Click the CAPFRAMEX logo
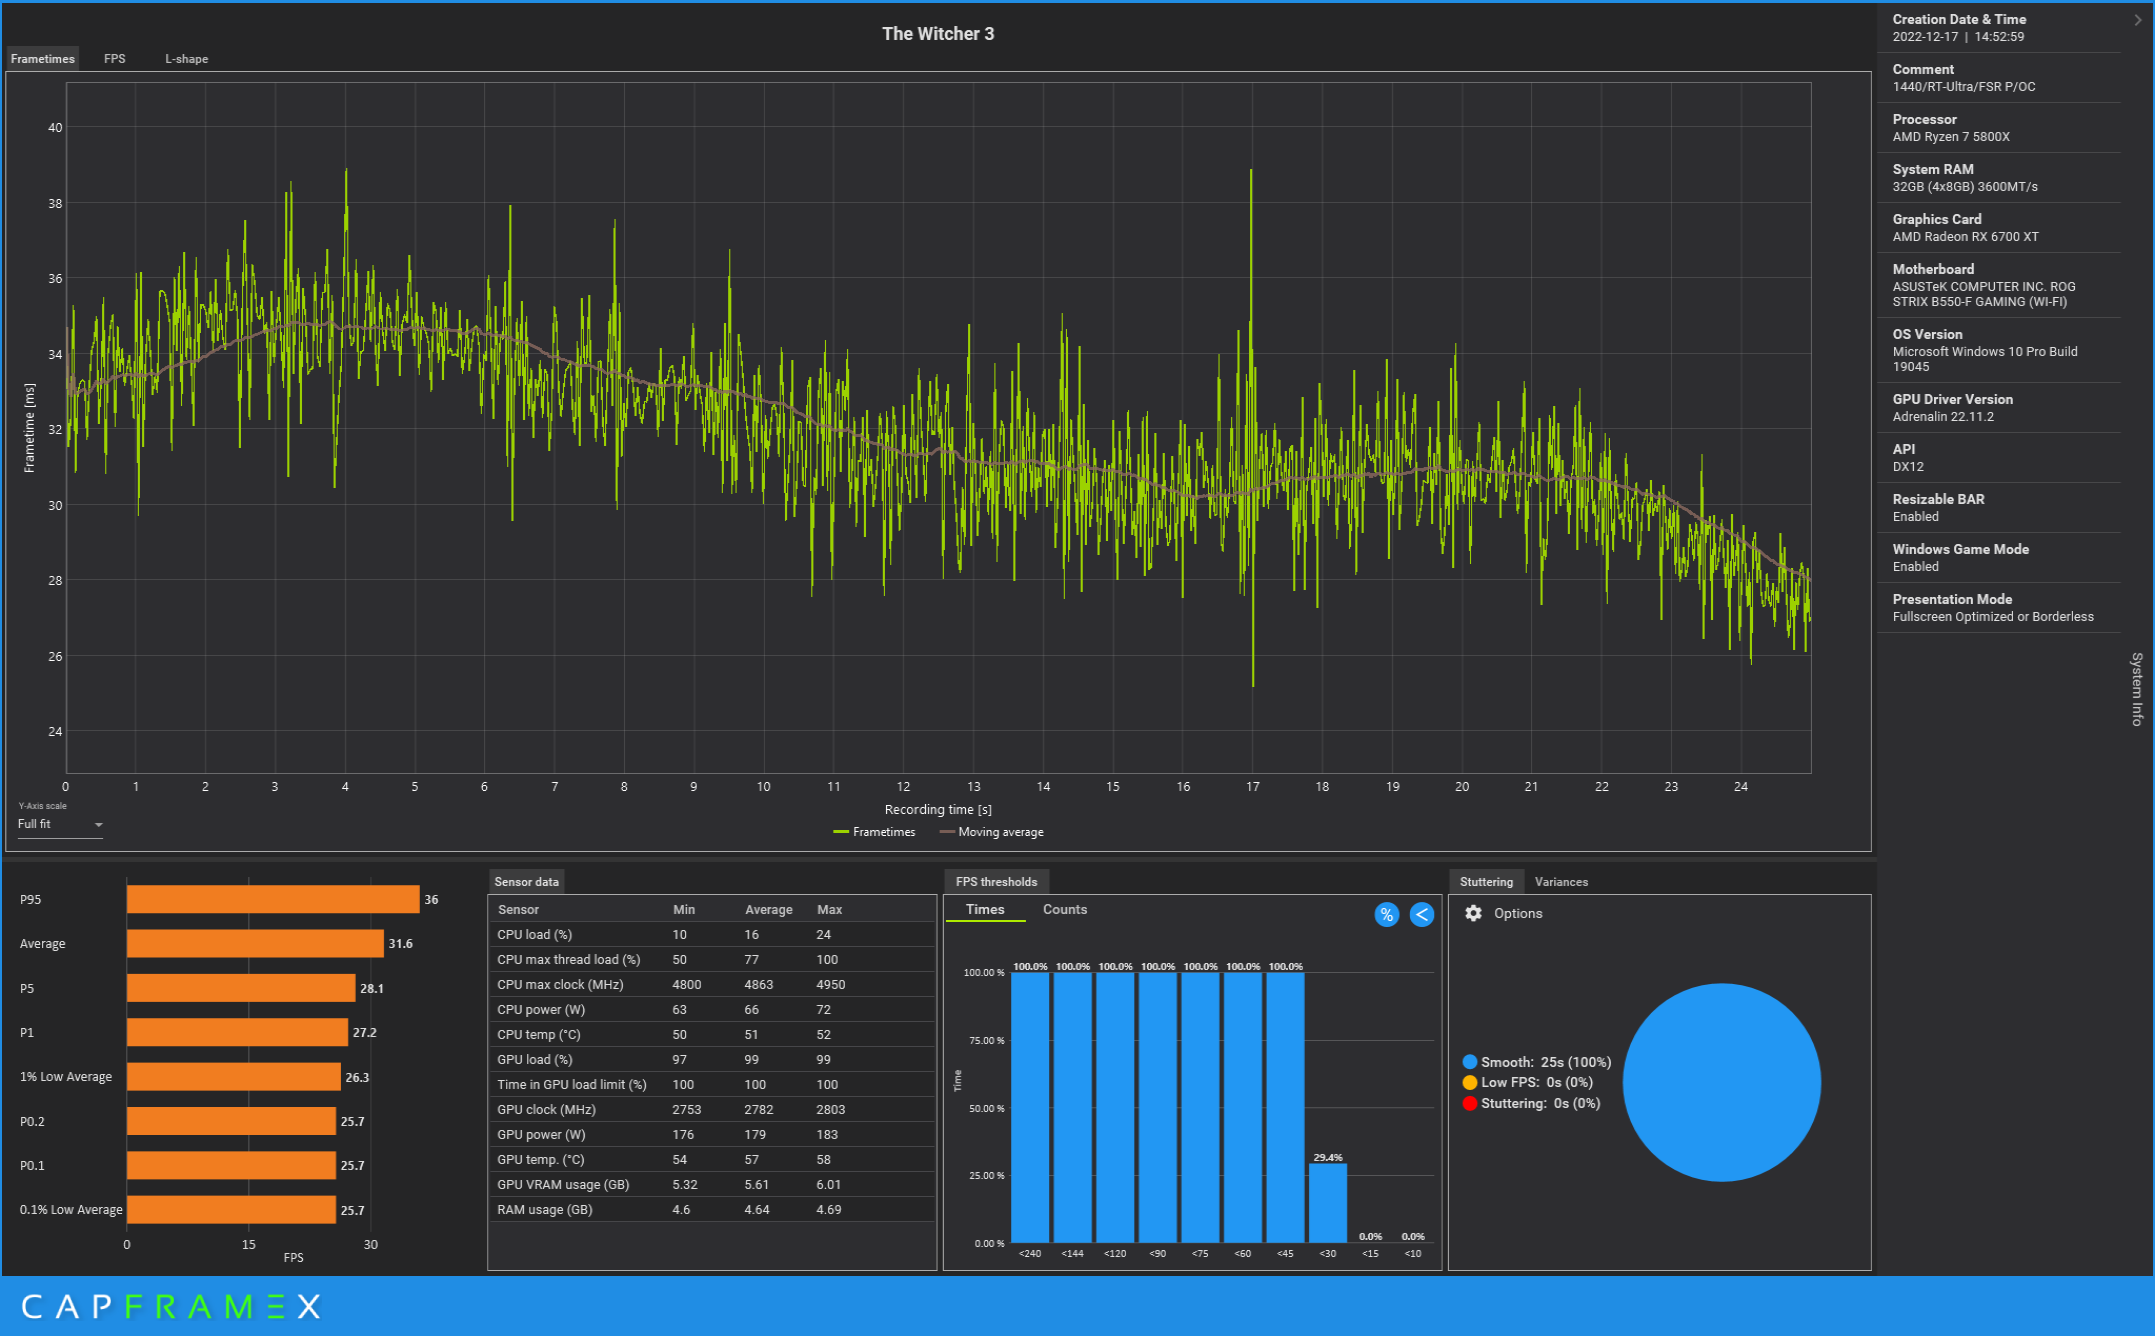The image size is (2155, 1336). click(171, 1306)
